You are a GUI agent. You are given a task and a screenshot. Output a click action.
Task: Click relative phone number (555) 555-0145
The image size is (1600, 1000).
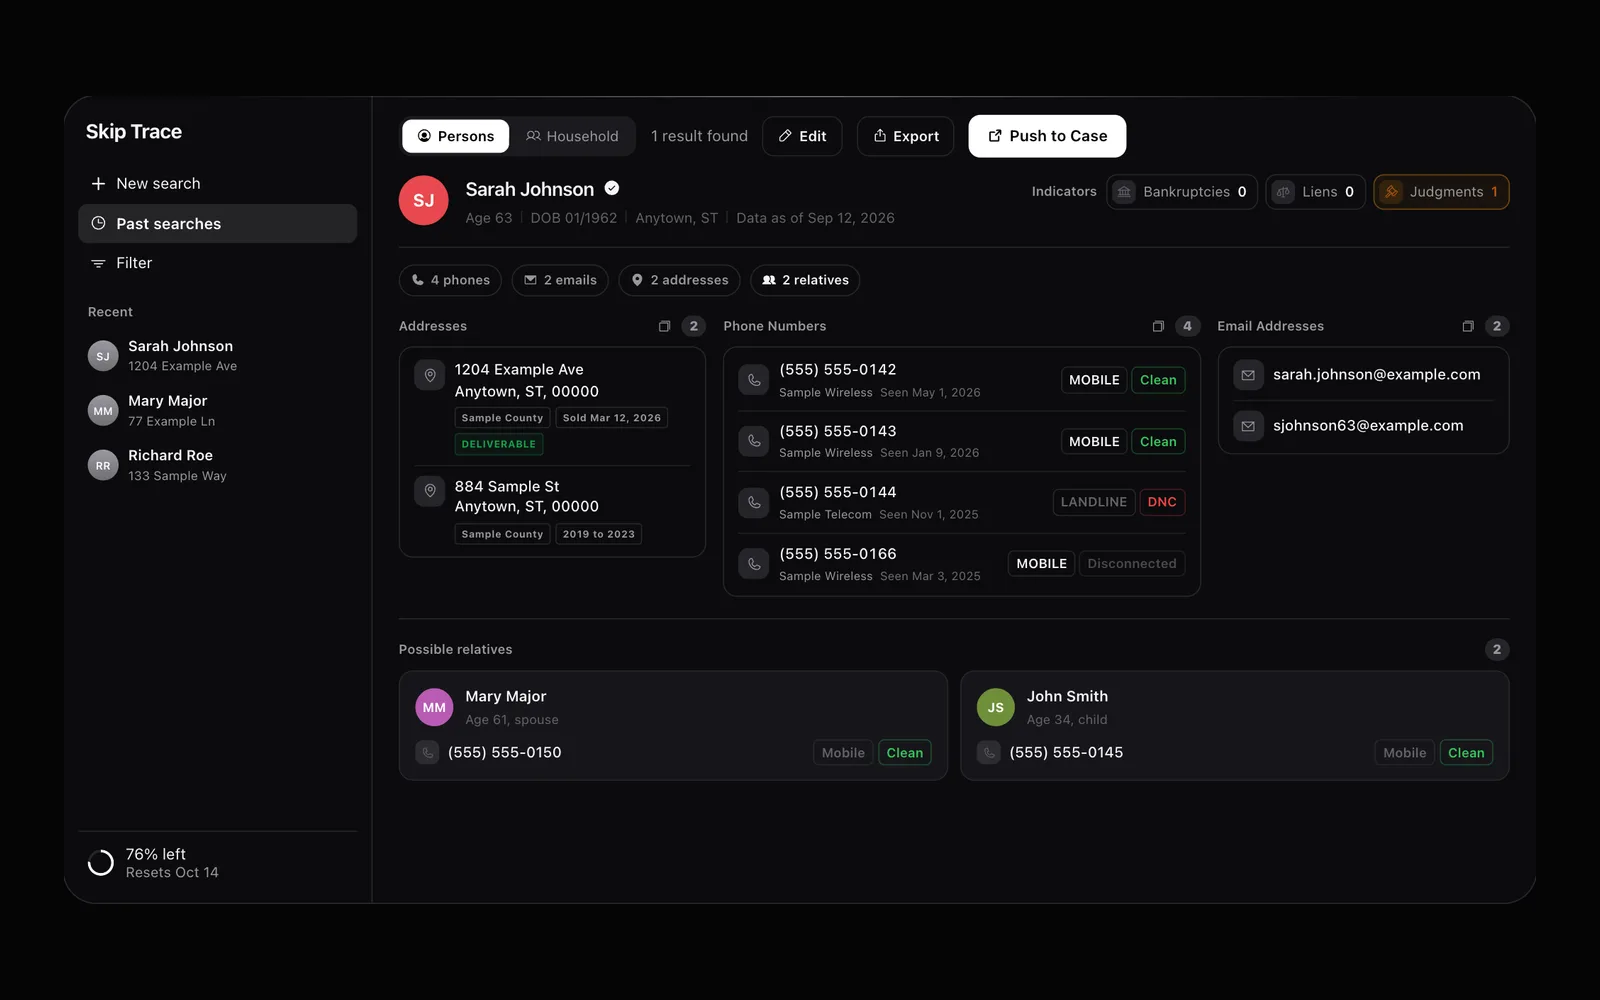pos(1066,752)
